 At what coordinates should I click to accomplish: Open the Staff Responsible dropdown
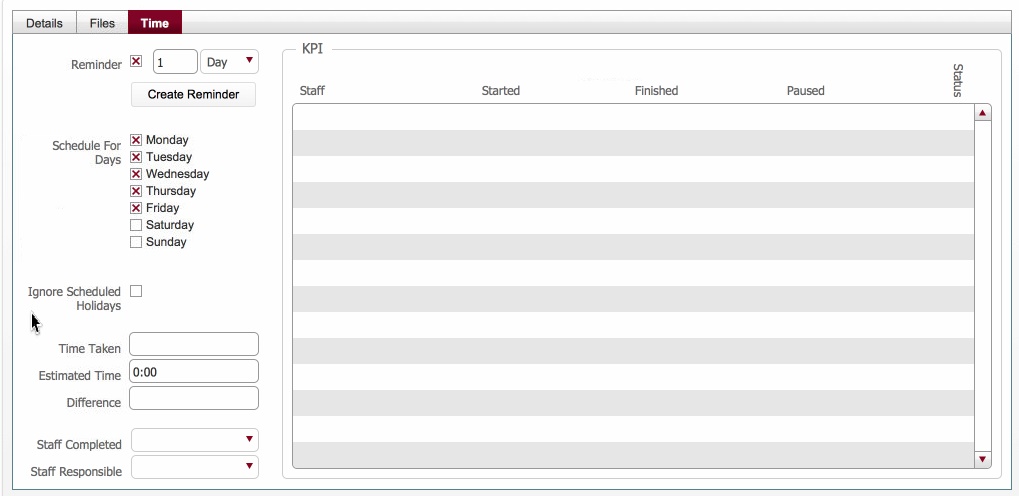pos(195,467)
